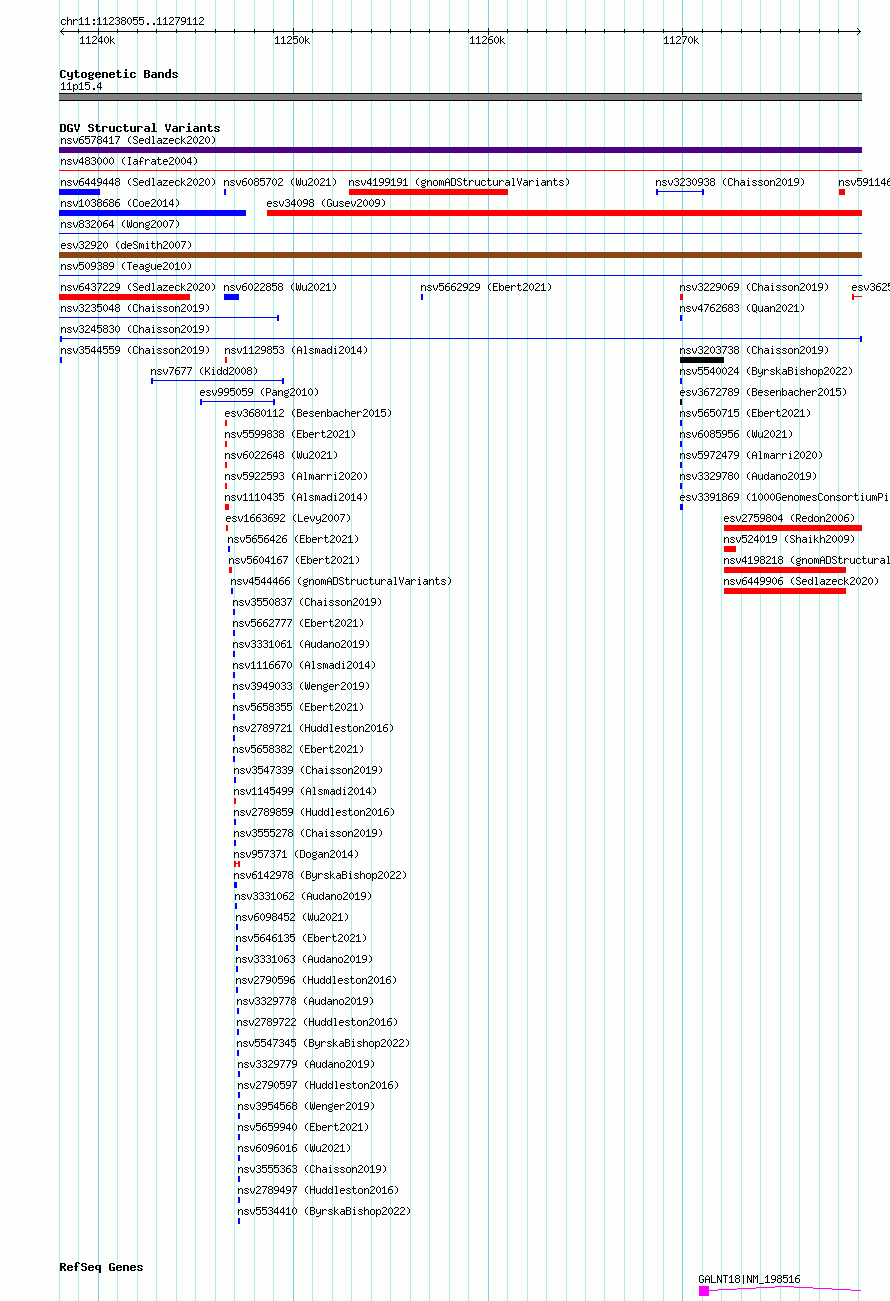This screenshot has height=1301, width=890.
Task: Click the red nsv4199191 gnomAD variant bar
Action: pyautogui.click(x=428, y=192)
